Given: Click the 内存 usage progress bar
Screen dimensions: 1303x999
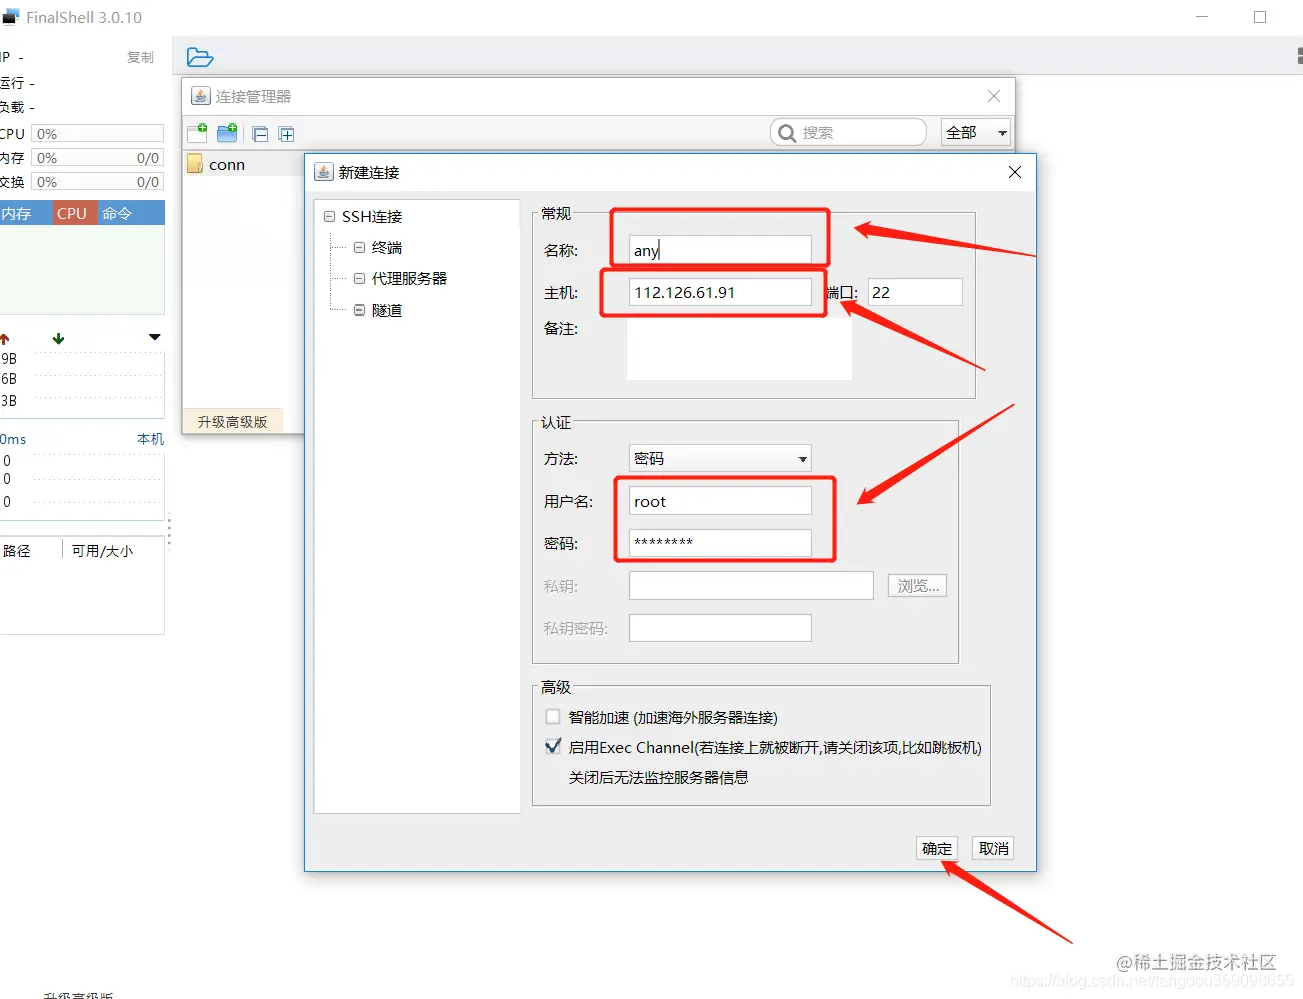Looking at the screenshot, I should pos(97,158).
